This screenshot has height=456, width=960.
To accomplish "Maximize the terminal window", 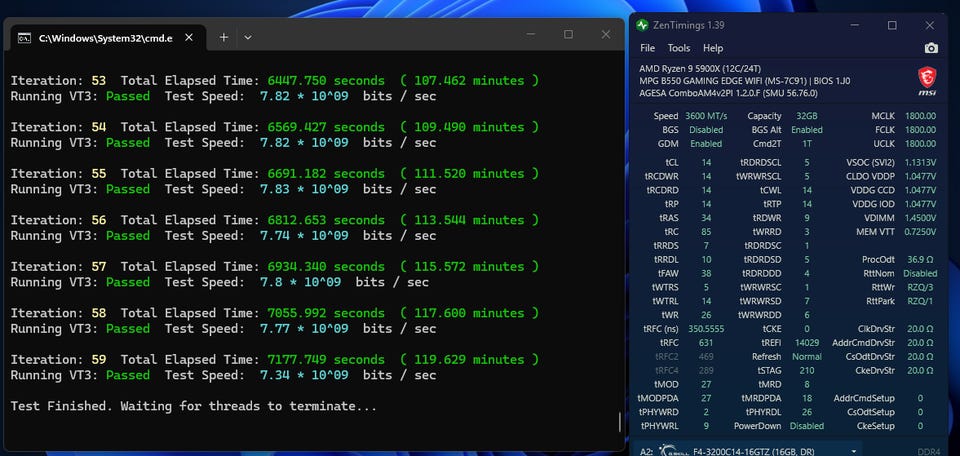I will [x=568, y=34].
